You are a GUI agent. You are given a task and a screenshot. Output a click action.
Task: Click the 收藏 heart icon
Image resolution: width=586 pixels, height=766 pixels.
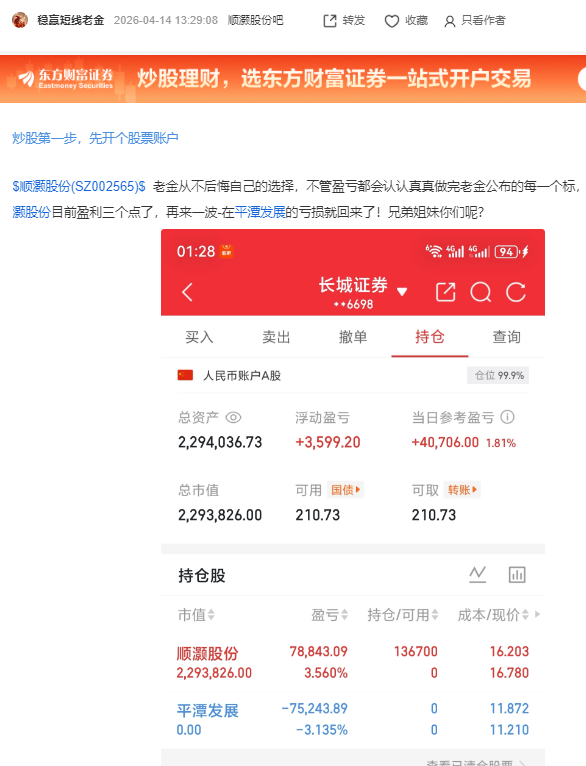click(392, 21)
